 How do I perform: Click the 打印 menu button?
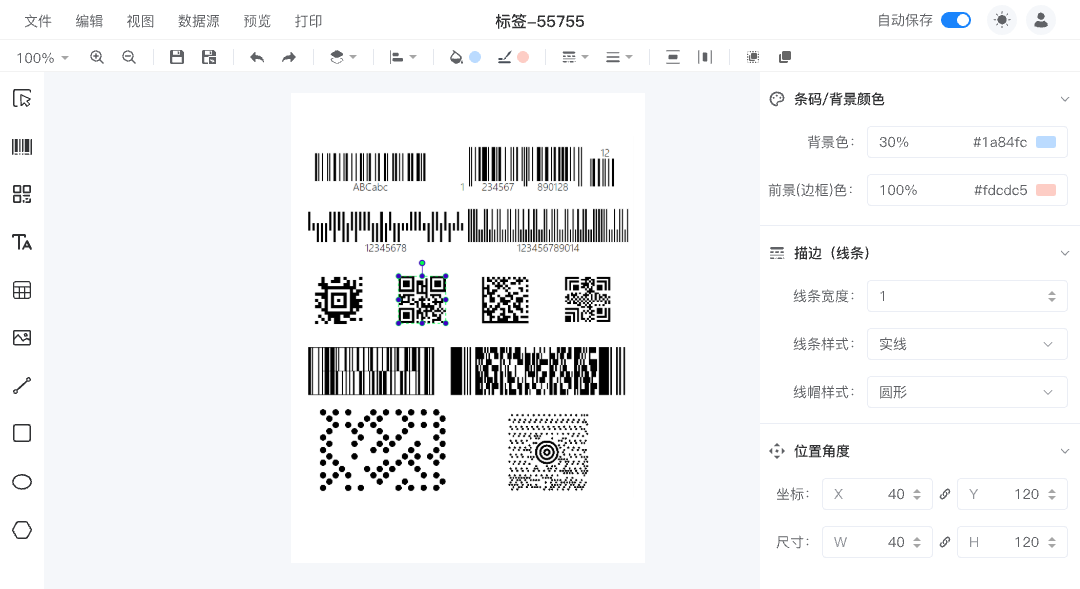click(309, 21)
